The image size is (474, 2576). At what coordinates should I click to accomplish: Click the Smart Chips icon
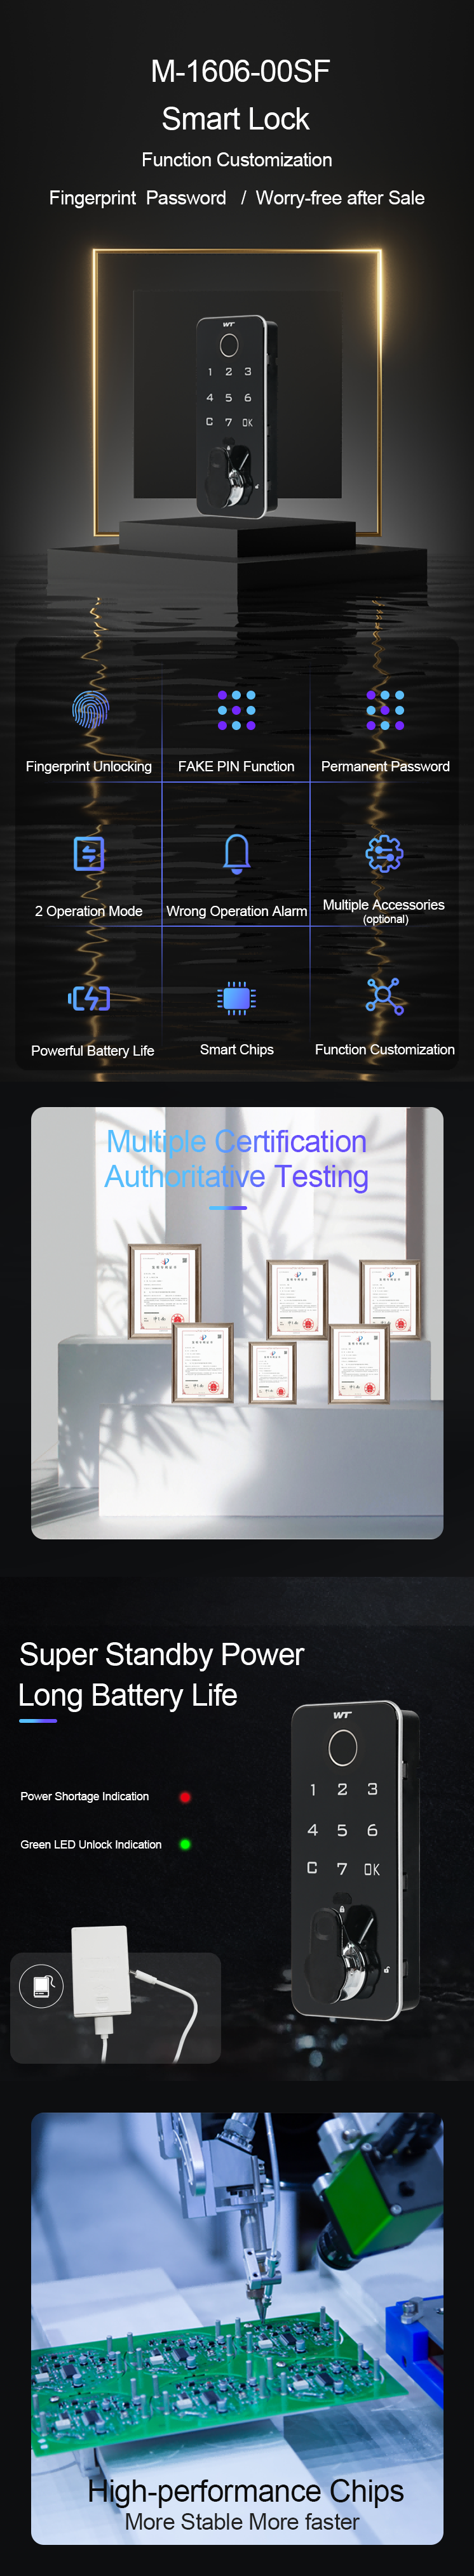point(236,997)
